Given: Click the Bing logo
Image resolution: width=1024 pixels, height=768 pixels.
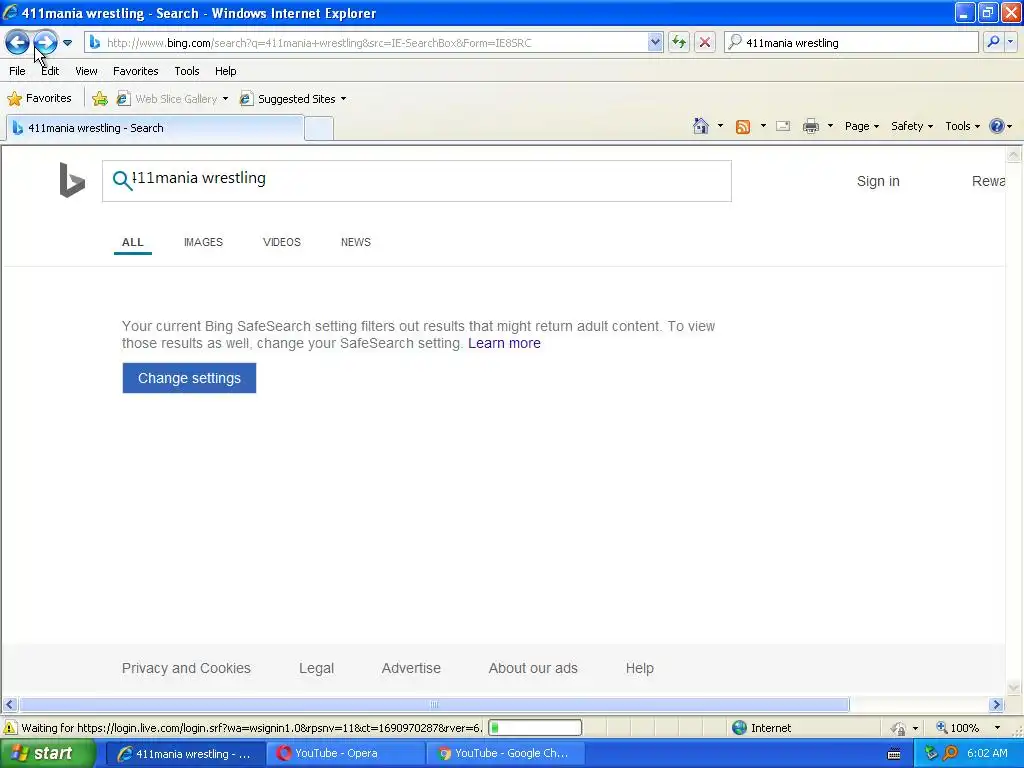Looking at the screenshot, I should pos(72,180).
